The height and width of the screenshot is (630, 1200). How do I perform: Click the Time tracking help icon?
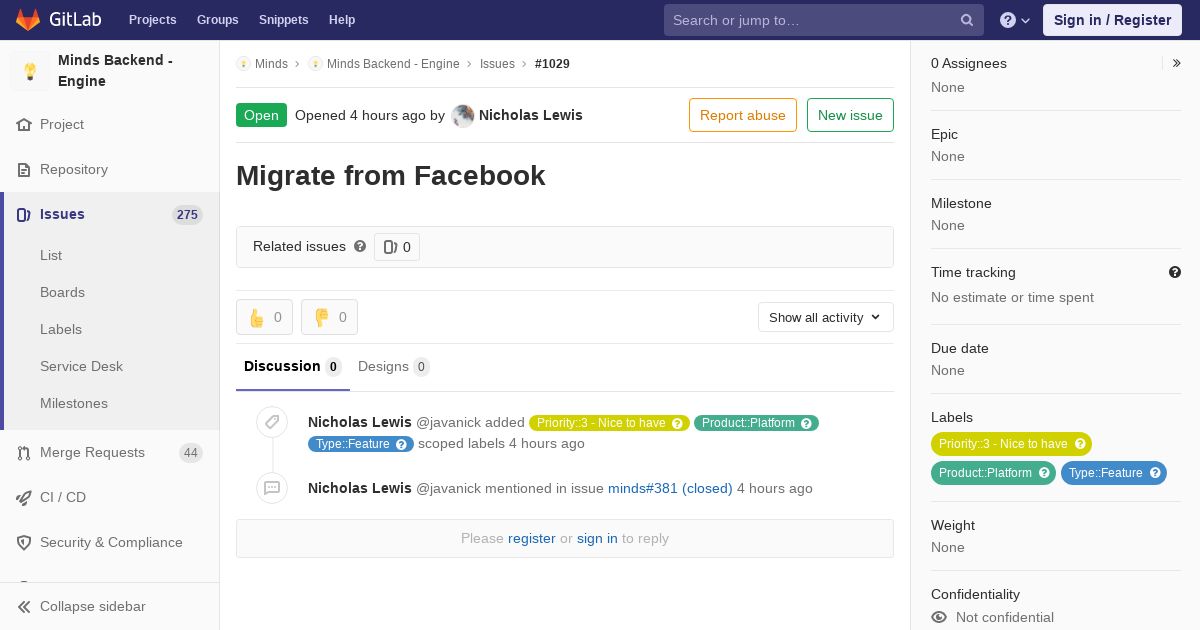click(1175, 272)
